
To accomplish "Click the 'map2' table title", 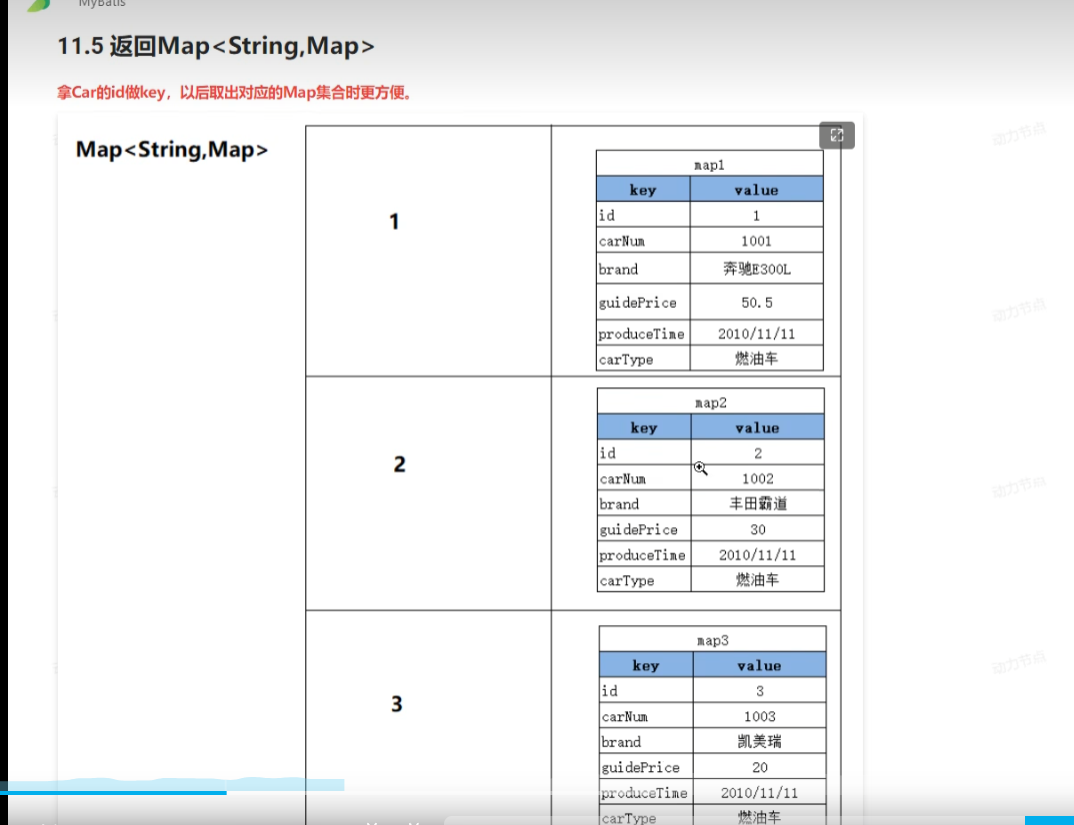I will (710, 403).
